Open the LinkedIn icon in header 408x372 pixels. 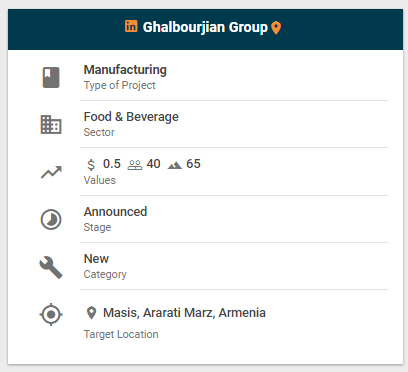point(131,26)
